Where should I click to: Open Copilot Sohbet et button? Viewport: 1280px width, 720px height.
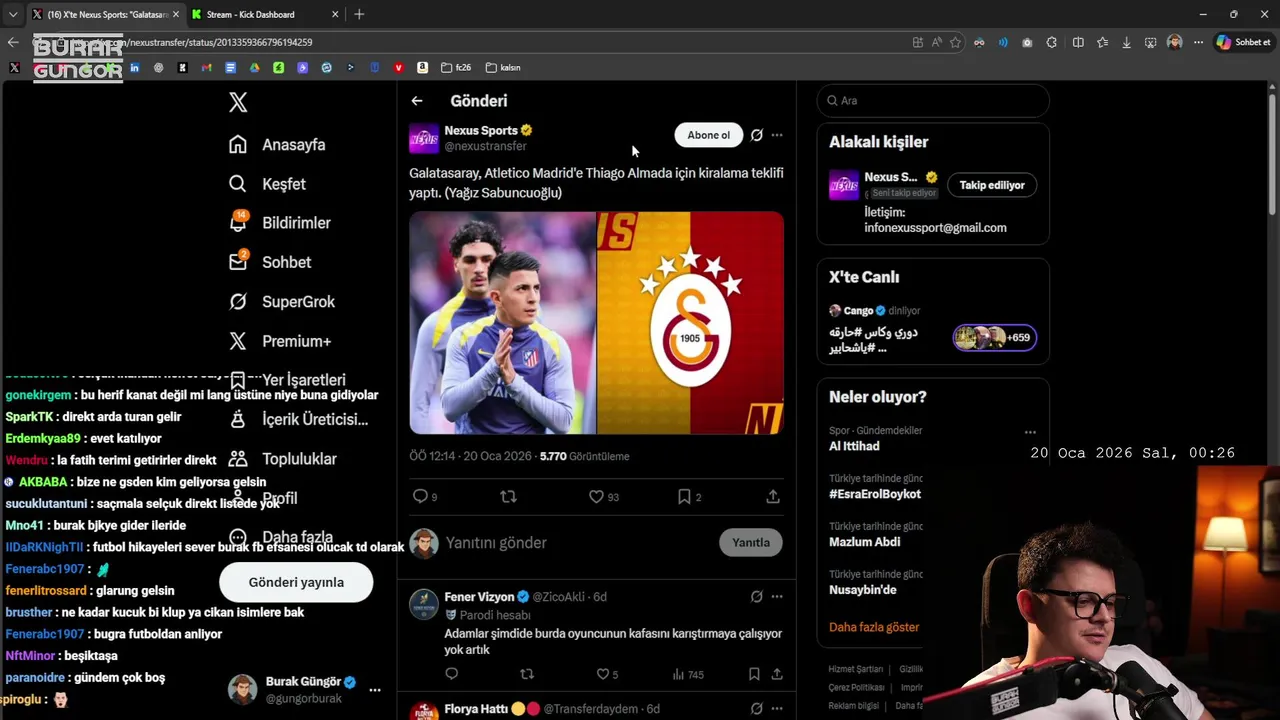[1244, 43]
